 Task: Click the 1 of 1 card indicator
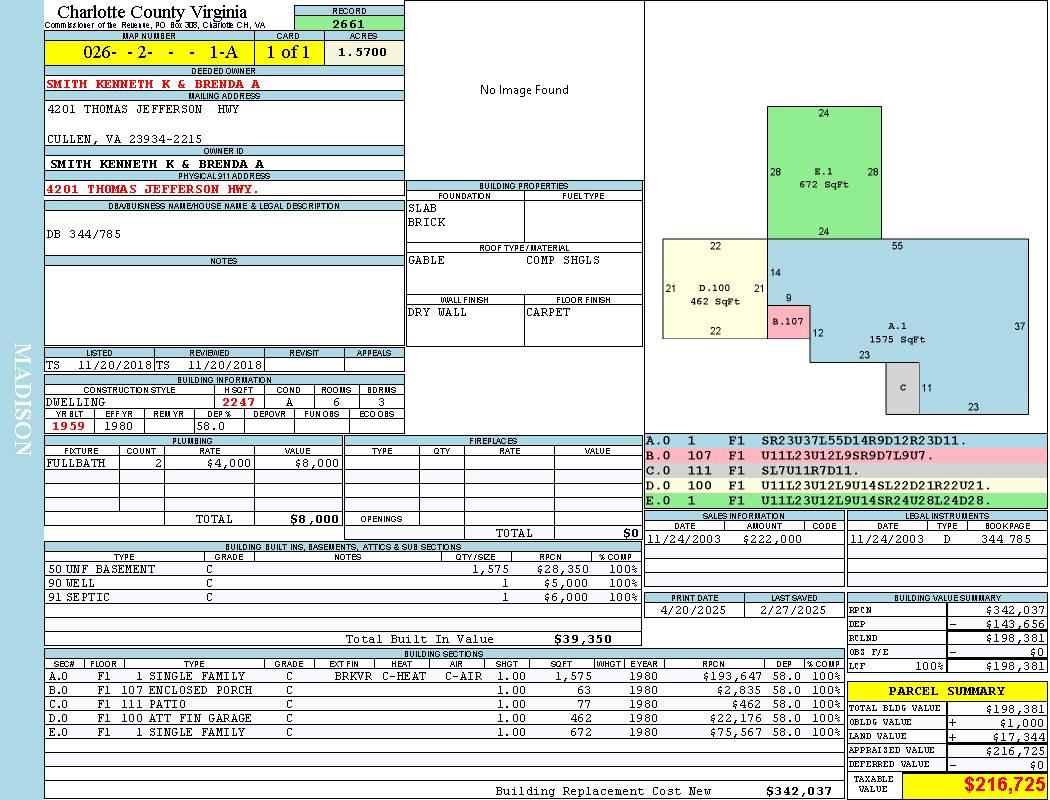288,53
